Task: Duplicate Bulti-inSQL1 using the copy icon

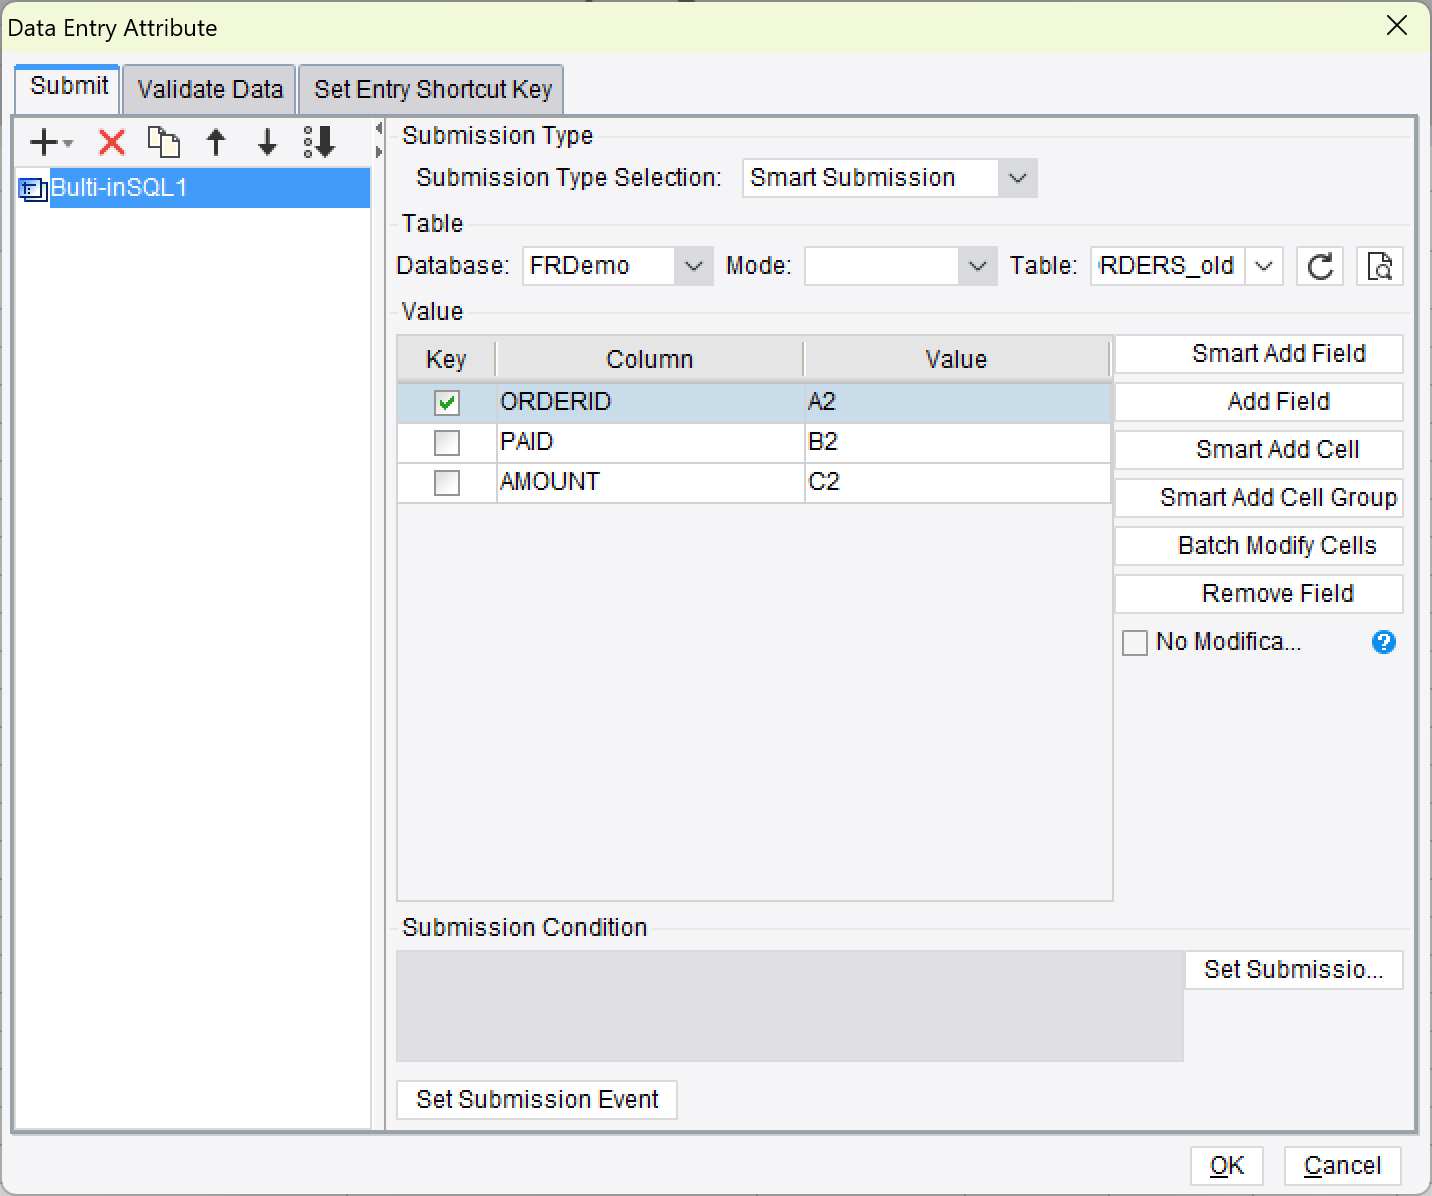Action: 163,142
